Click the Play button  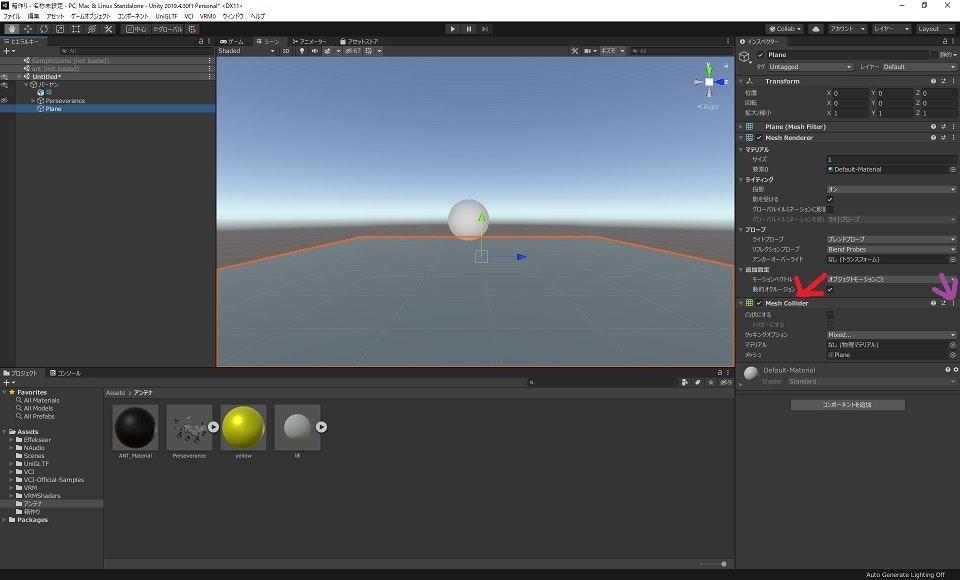pos(452,29)
